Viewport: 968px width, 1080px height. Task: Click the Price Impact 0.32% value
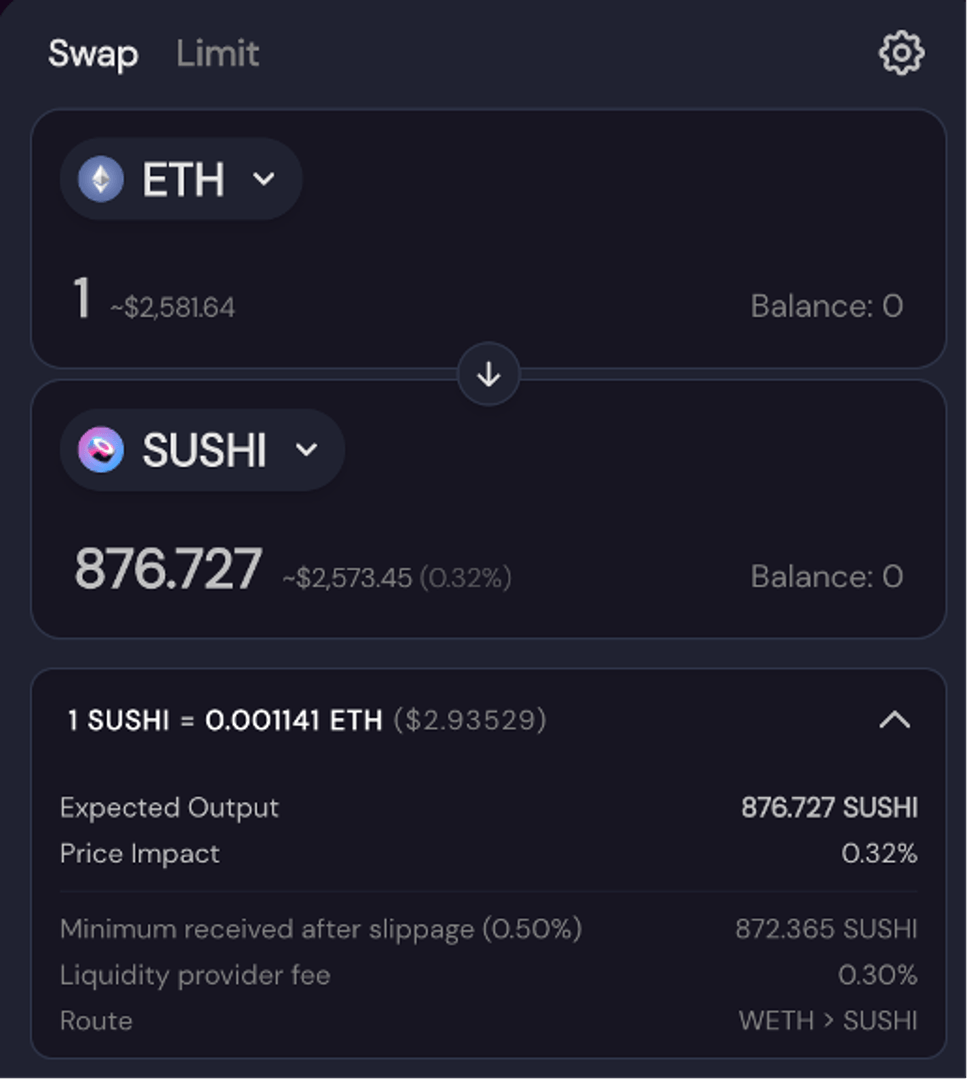coord(879,854)
